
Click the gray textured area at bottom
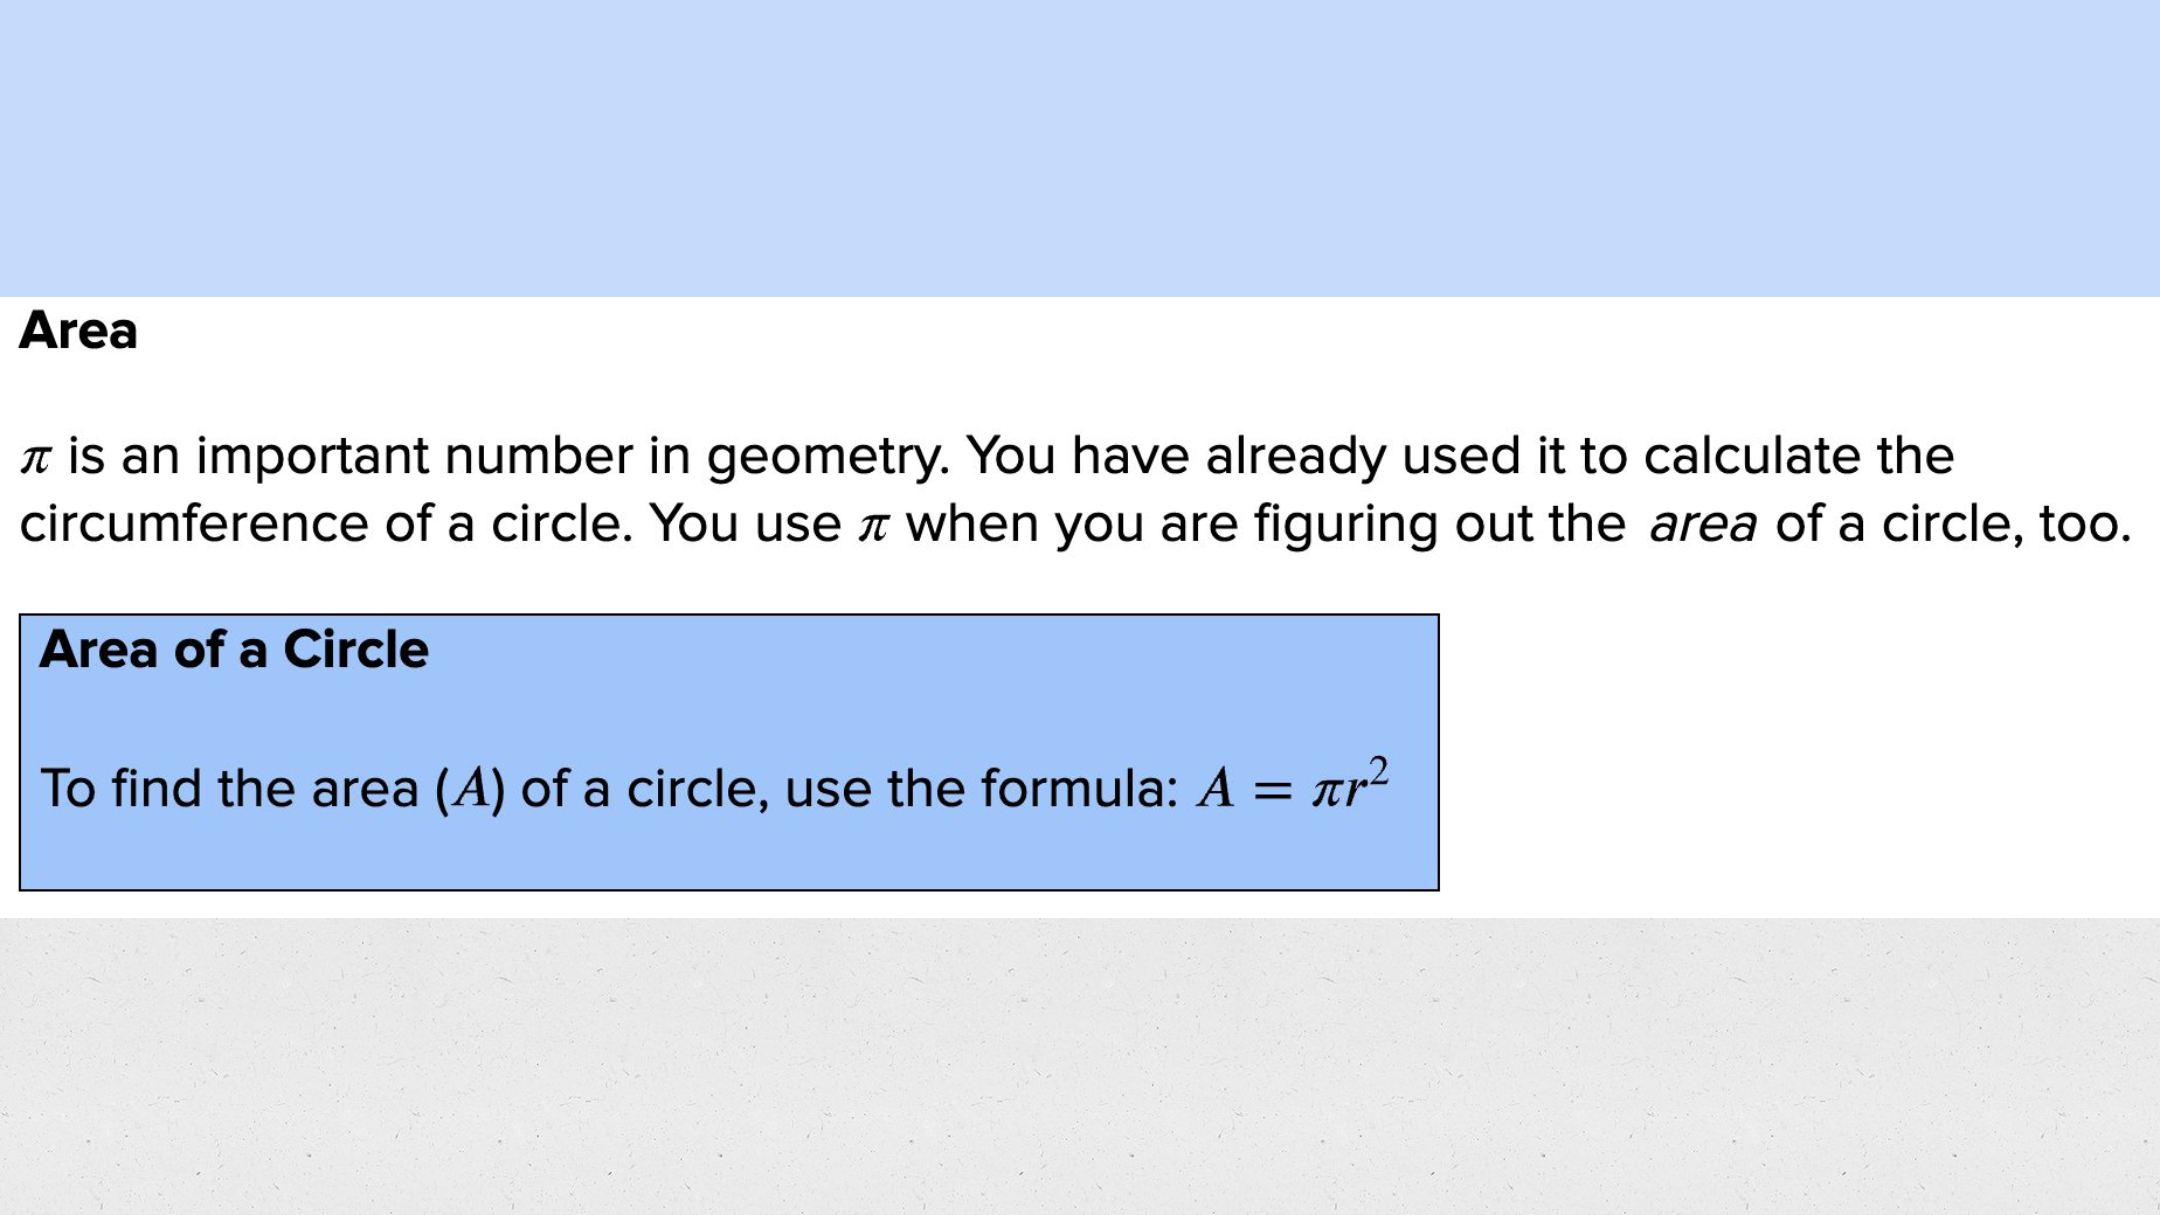(x=1080, y=1066)
